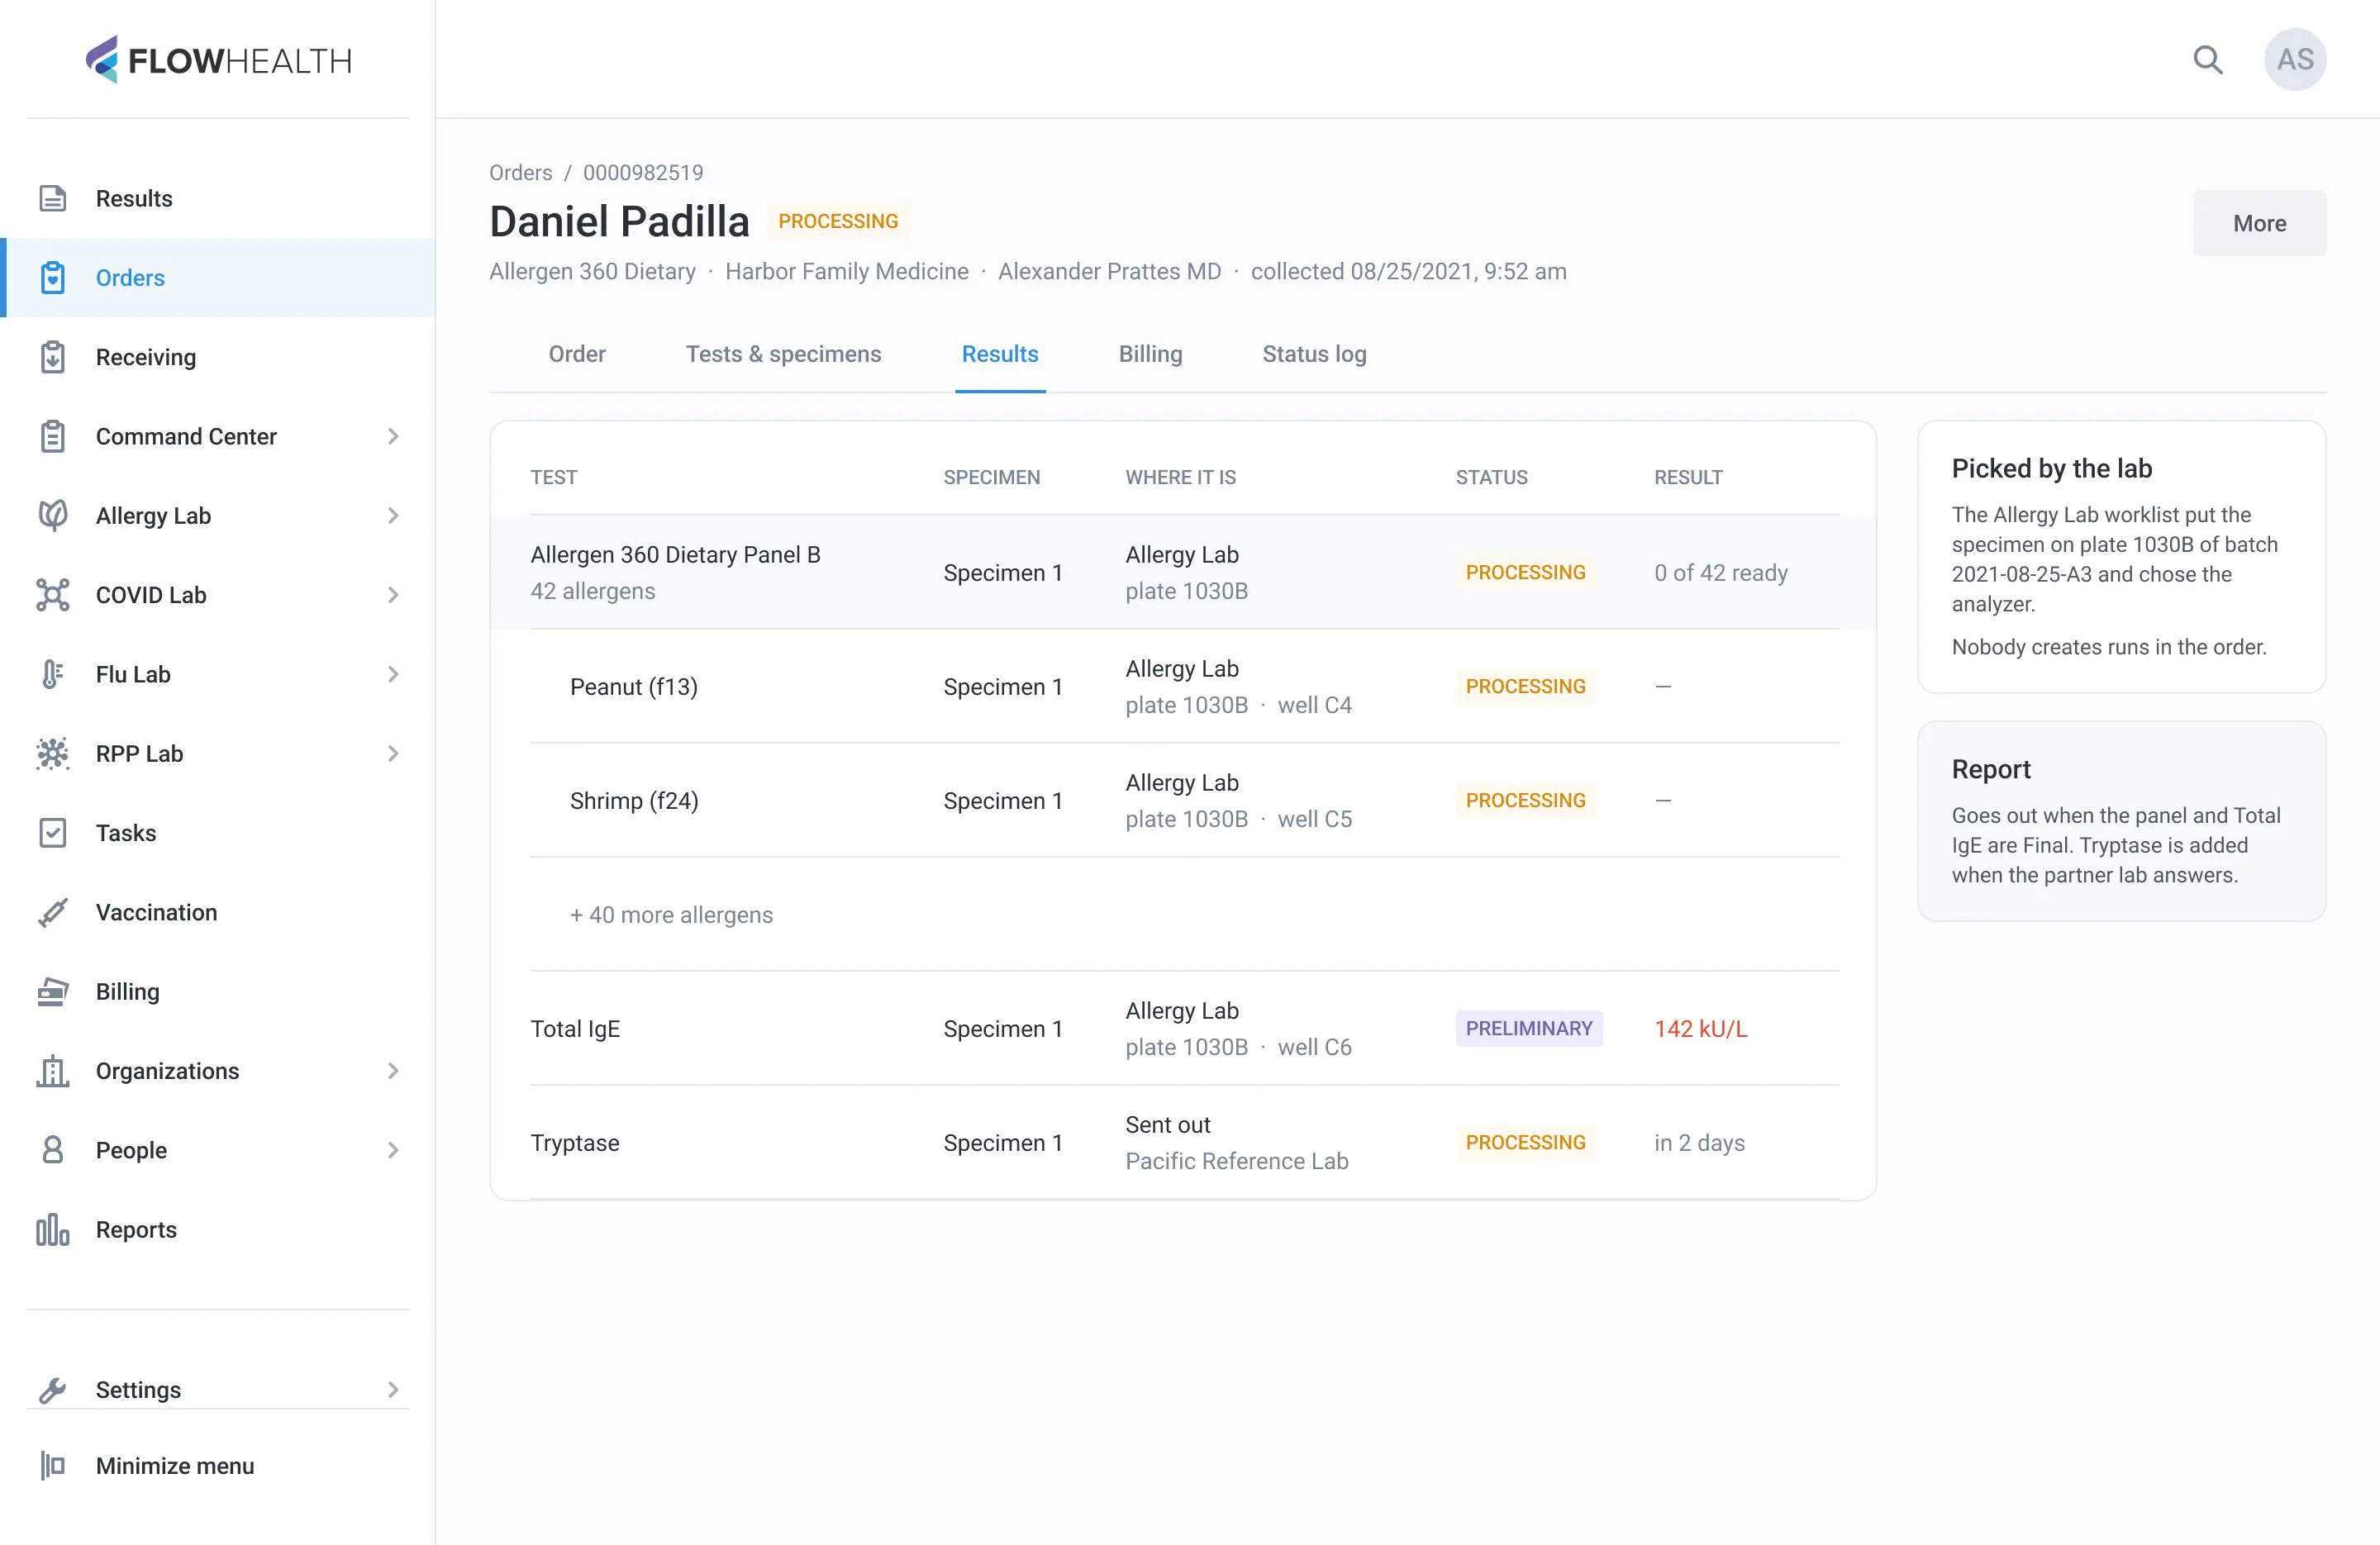Click the People person icon
The height and width of the screenshot is (1545, 2380).
click(x=53, y=1149)
